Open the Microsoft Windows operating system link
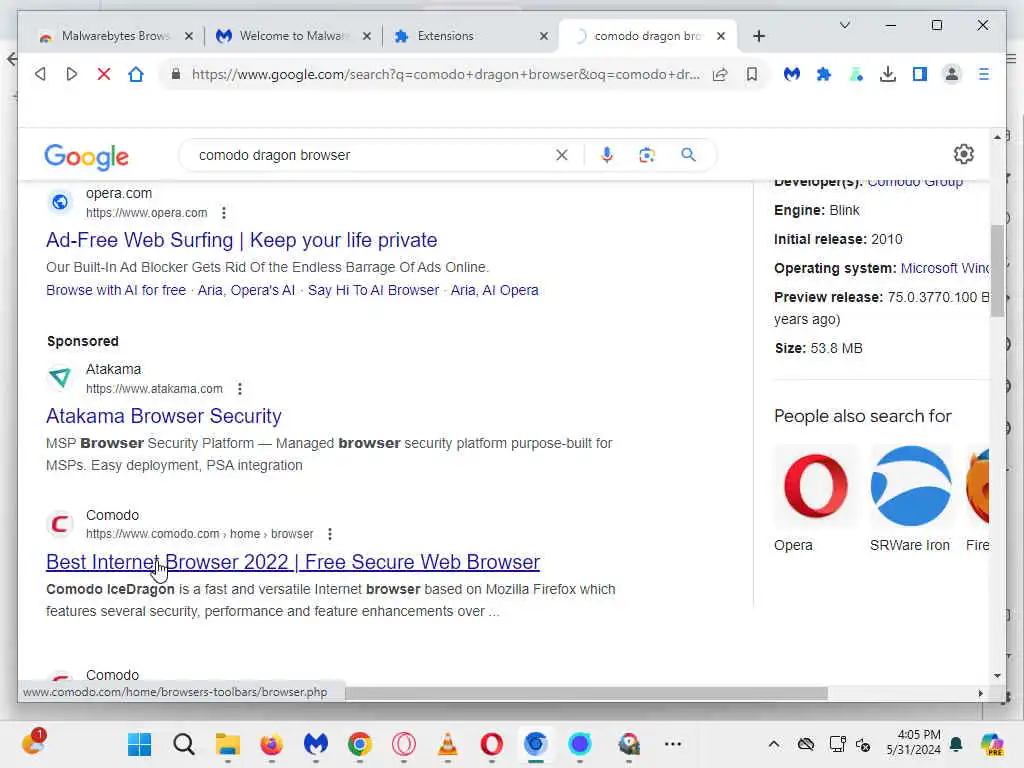 [944, 268]
